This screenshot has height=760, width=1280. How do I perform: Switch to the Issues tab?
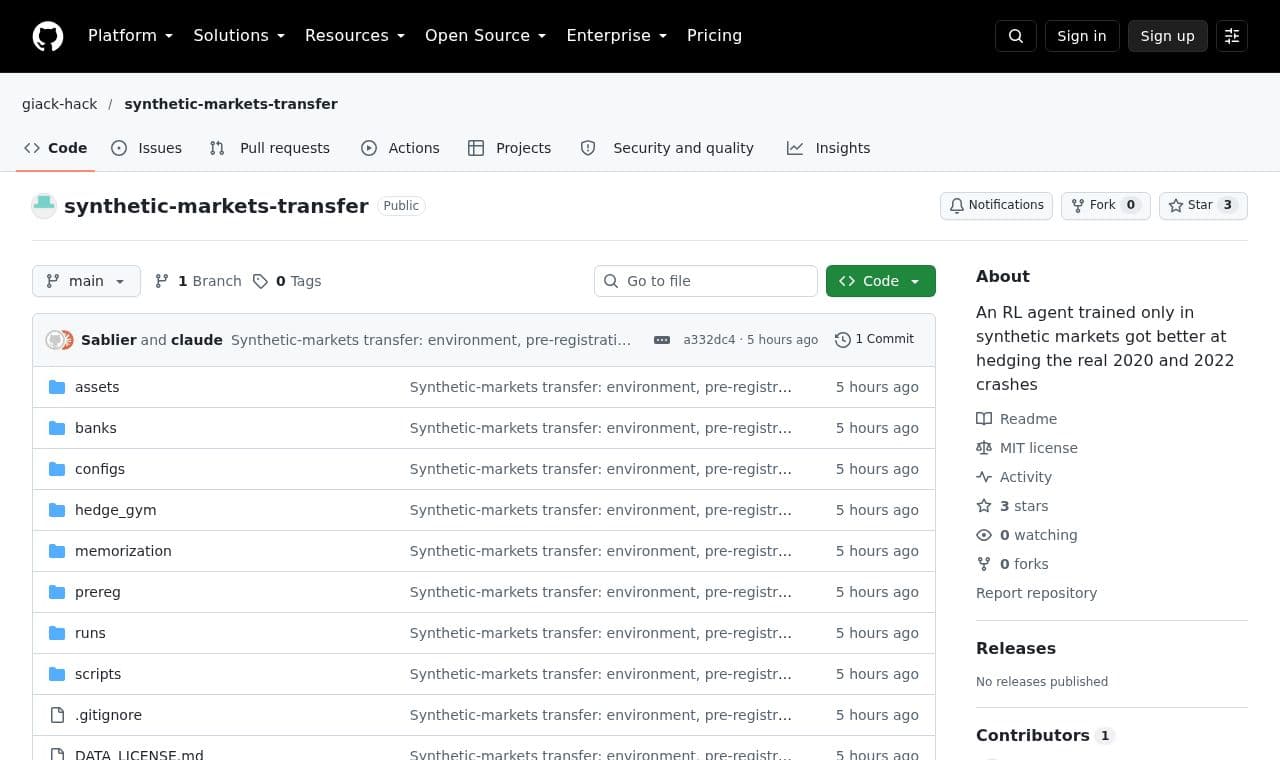tap(147, 148)
